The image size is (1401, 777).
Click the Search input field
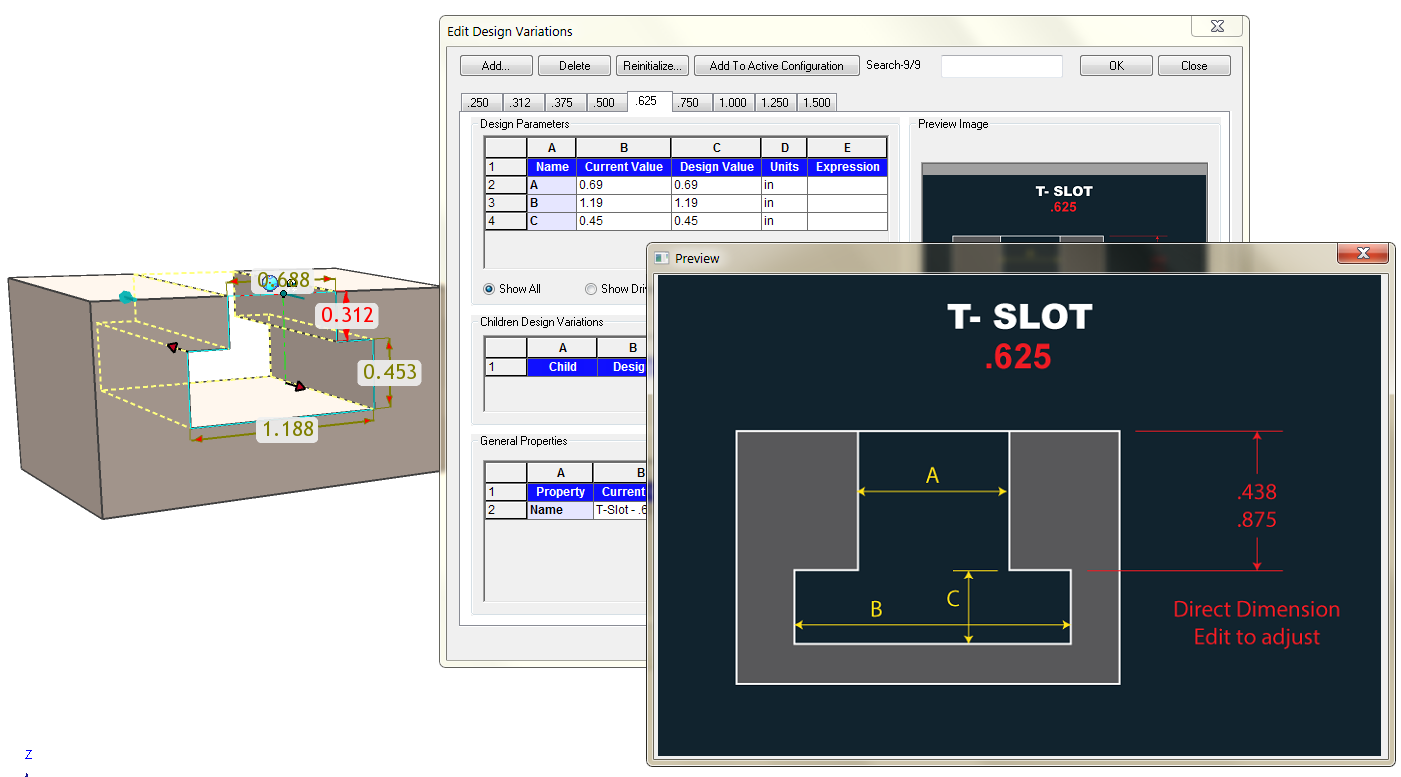[x=1001, y=66]
